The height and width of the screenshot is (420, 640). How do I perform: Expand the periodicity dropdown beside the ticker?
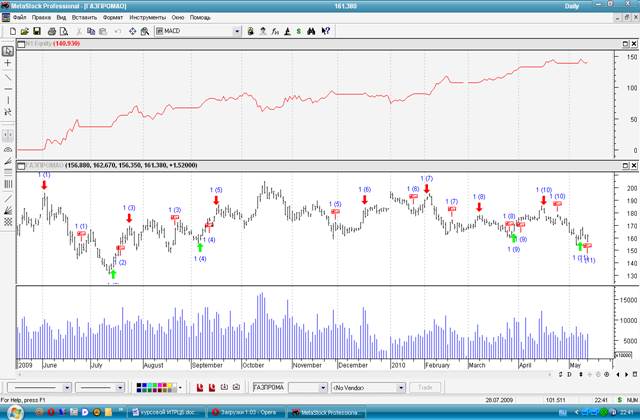323,388
